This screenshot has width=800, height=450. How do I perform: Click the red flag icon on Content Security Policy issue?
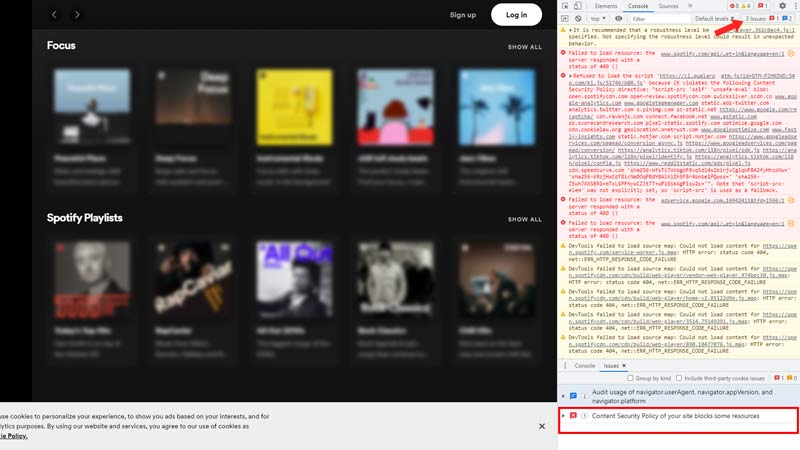click(x=573, y=416)
